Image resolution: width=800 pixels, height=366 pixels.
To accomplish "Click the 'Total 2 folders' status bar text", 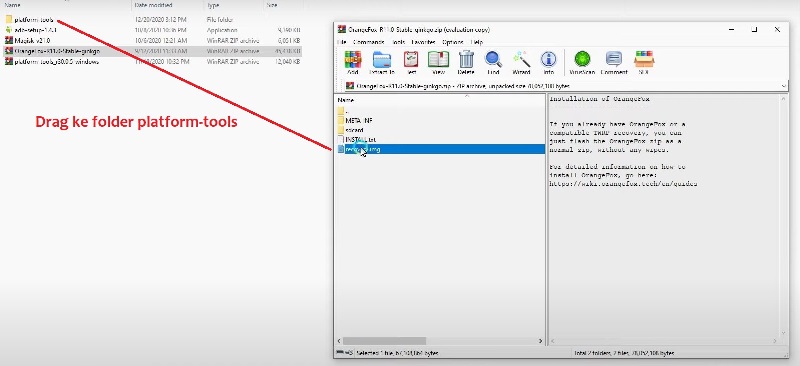I will pos(623,353).
